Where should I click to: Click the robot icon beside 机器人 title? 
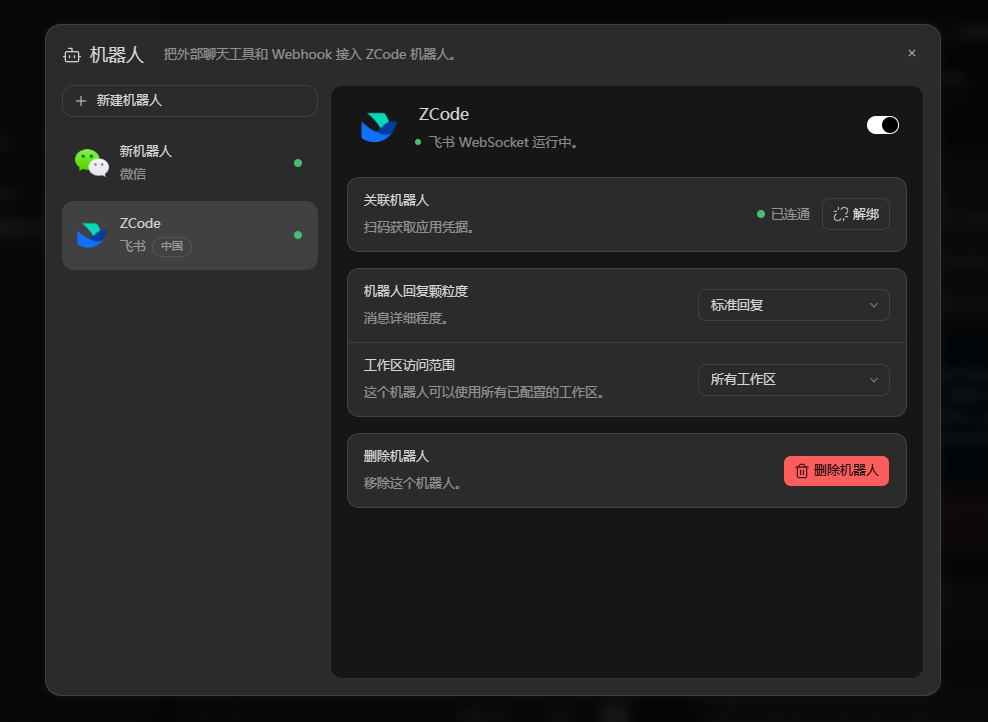[x=72, y=55]
